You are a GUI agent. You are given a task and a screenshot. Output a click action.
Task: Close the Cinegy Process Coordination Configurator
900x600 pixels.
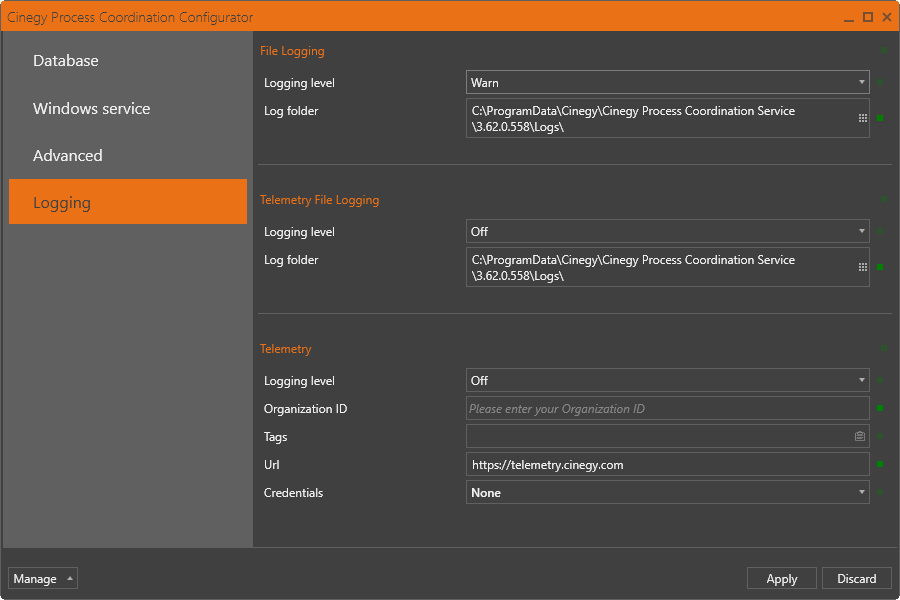click(887, 17)
